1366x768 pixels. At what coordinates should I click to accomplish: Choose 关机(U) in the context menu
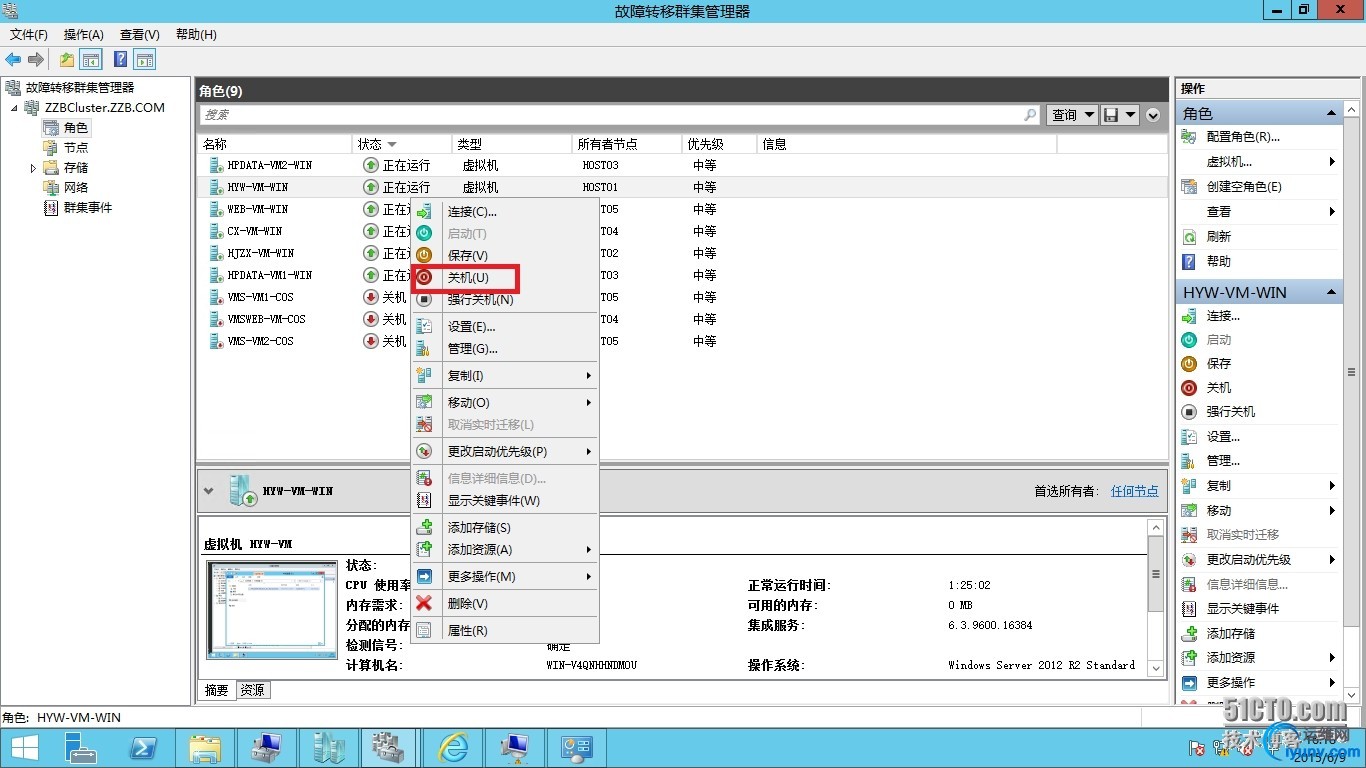click(x=505, y=277)
